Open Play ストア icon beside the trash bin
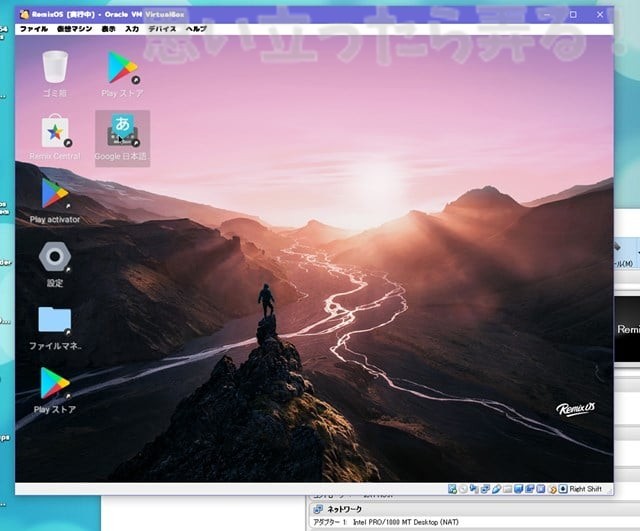 click(x=122, y=74)
